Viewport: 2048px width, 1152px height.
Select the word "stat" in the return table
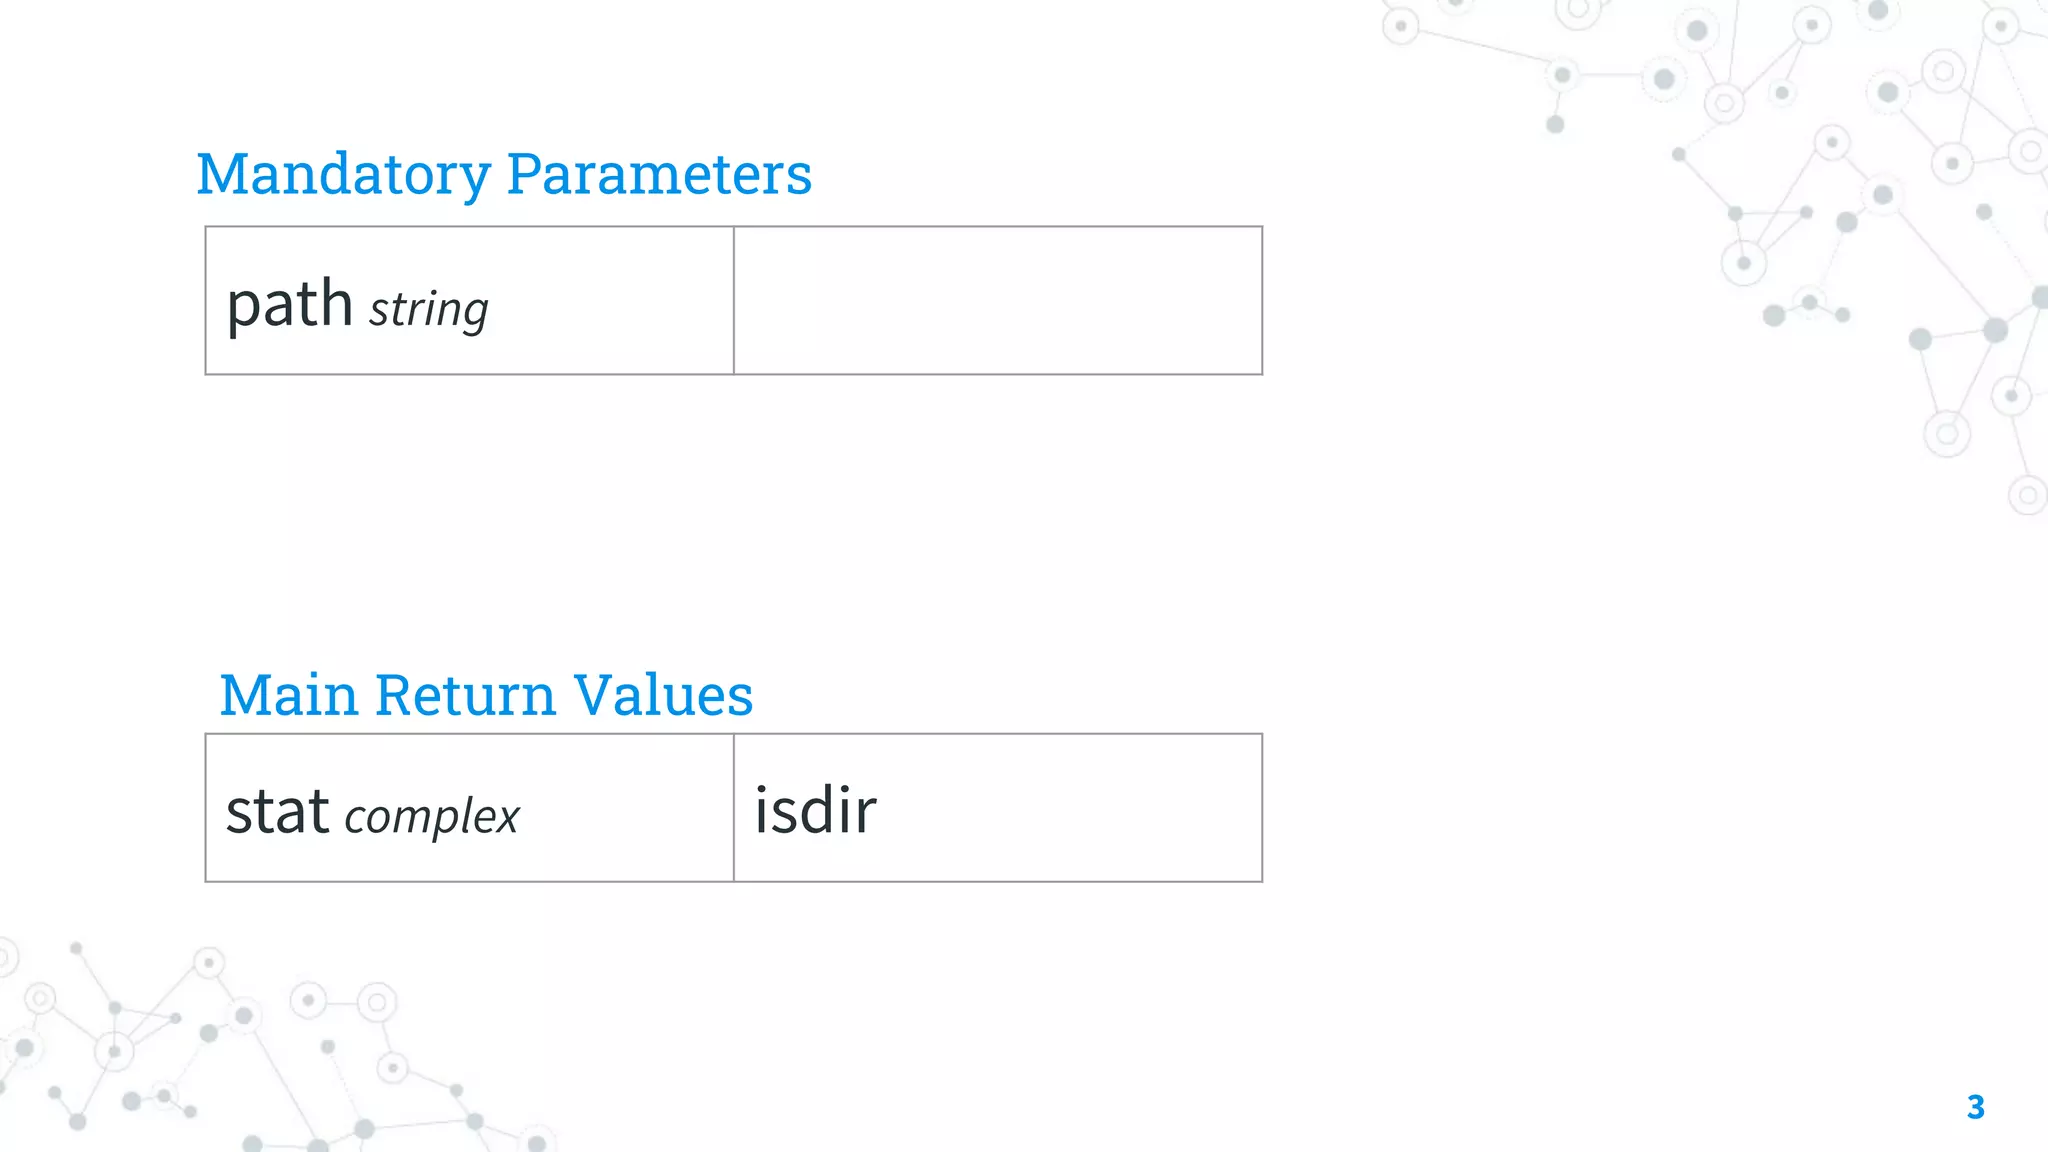point(278,811)
